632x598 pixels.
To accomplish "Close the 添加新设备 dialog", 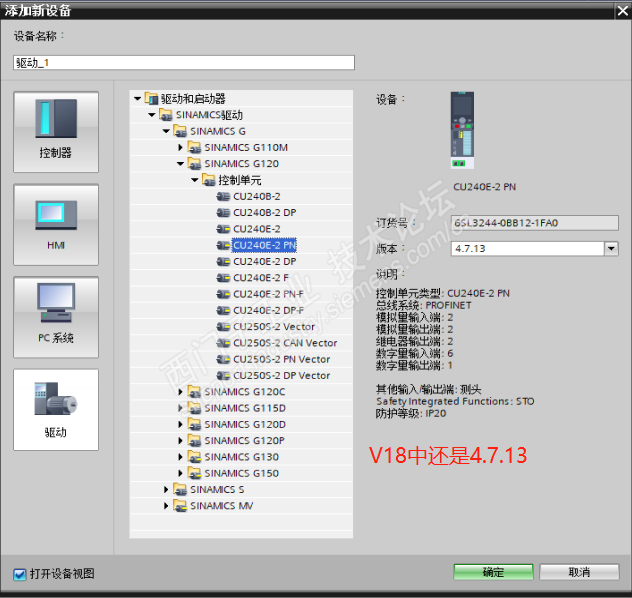I will (623, 11).
